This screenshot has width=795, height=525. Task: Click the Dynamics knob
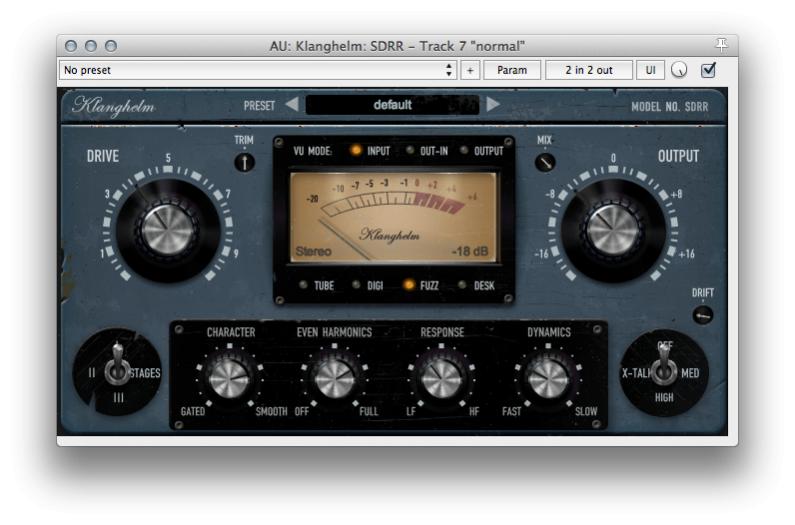click(548, 378)
